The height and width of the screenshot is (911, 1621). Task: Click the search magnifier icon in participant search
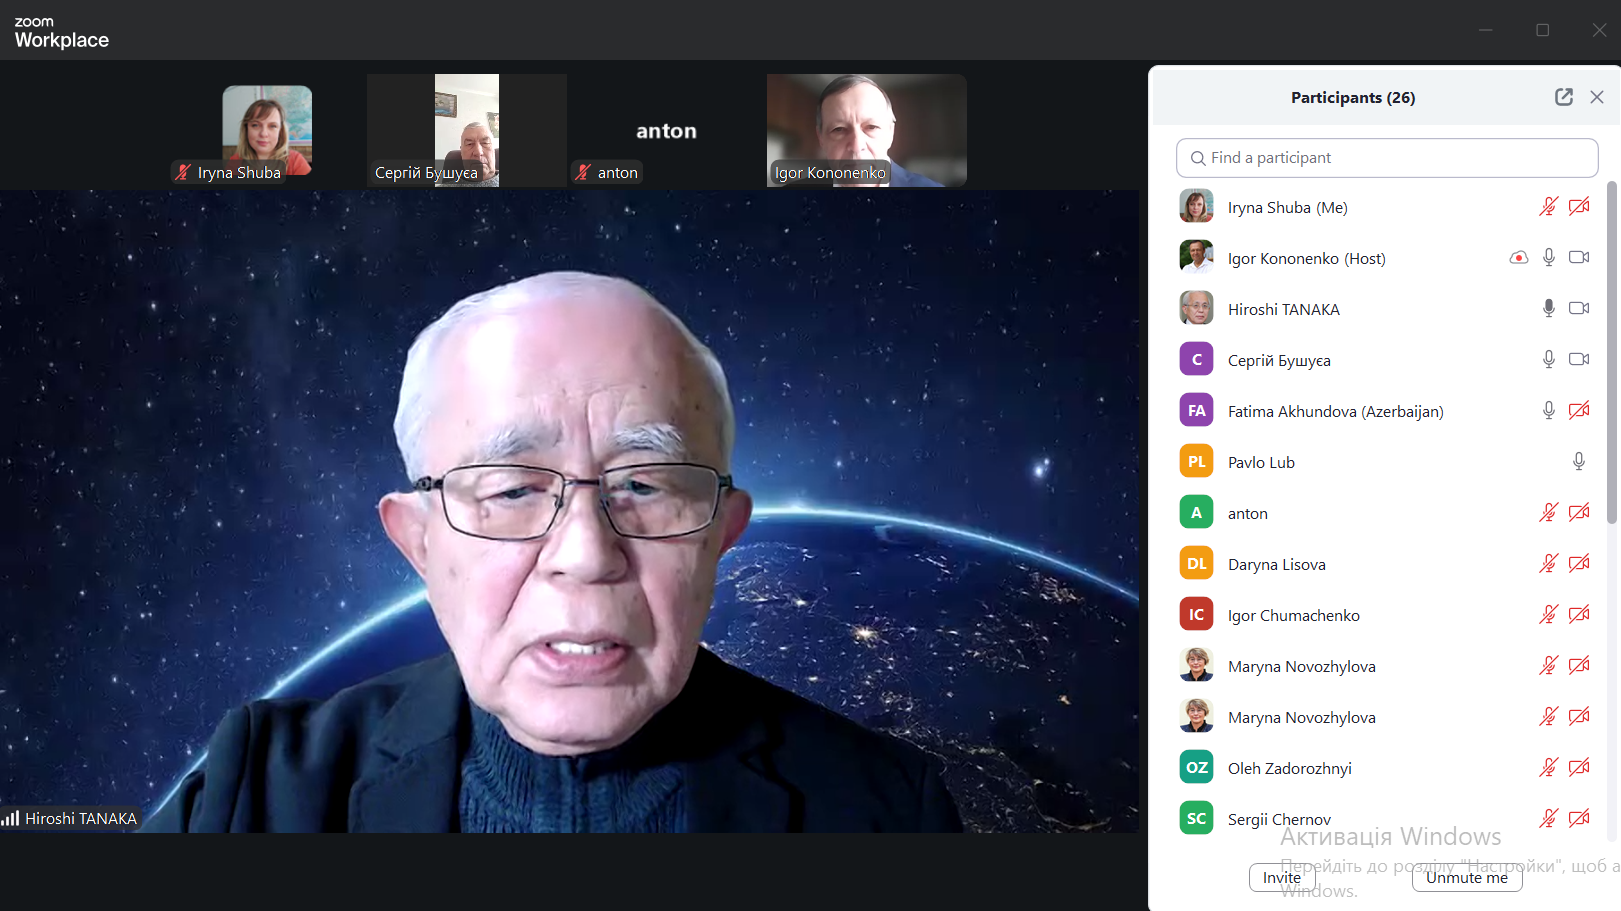[1198, 158]
